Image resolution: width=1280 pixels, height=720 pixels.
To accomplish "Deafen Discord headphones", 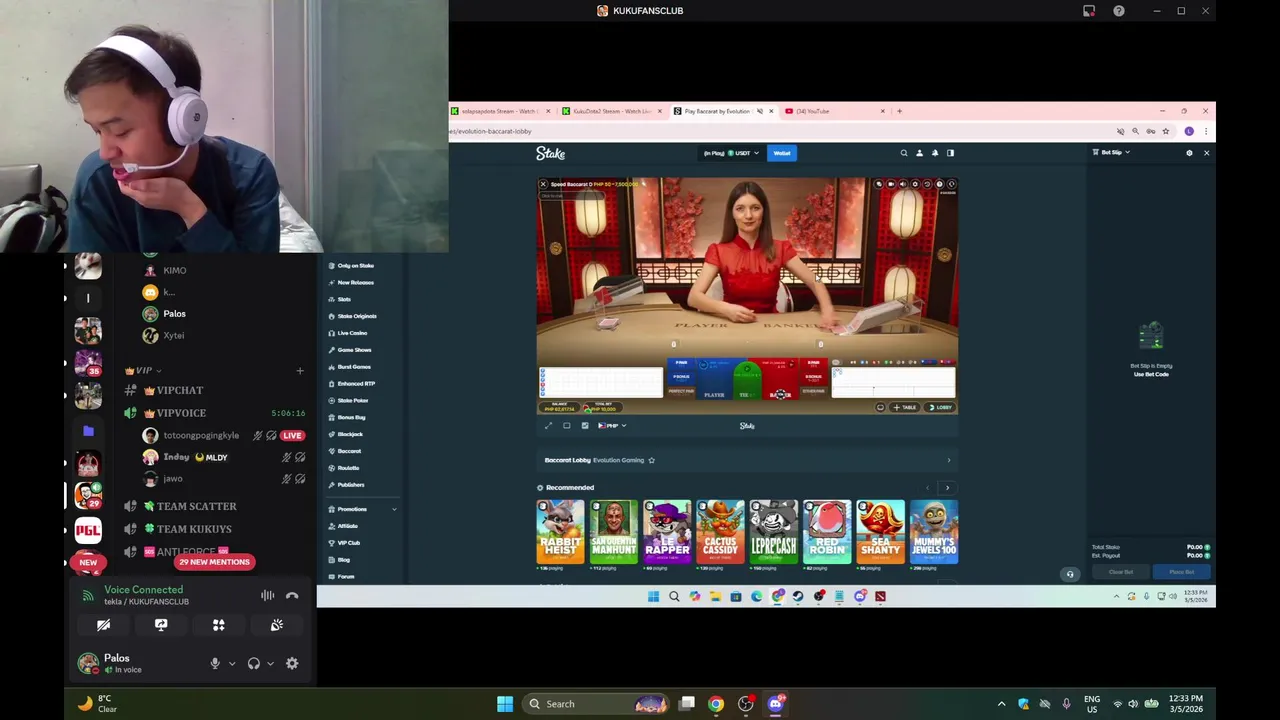I will 254,663.
